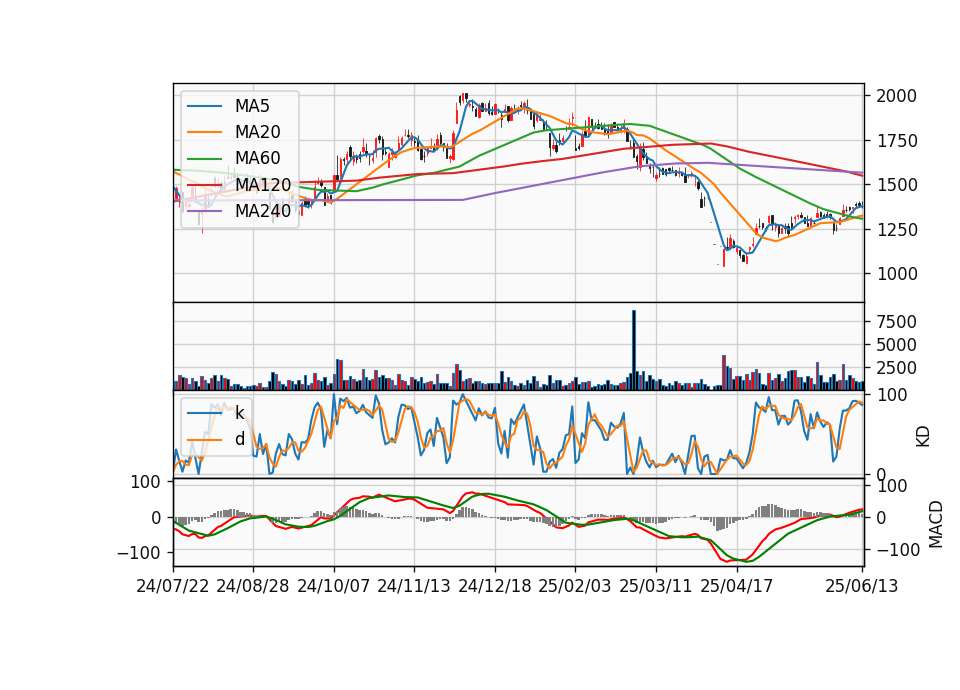The height and width of the screenshot is (690, 960).
Task: Click the 24/11/13 date axis label
Action: (x=414, y=586)
